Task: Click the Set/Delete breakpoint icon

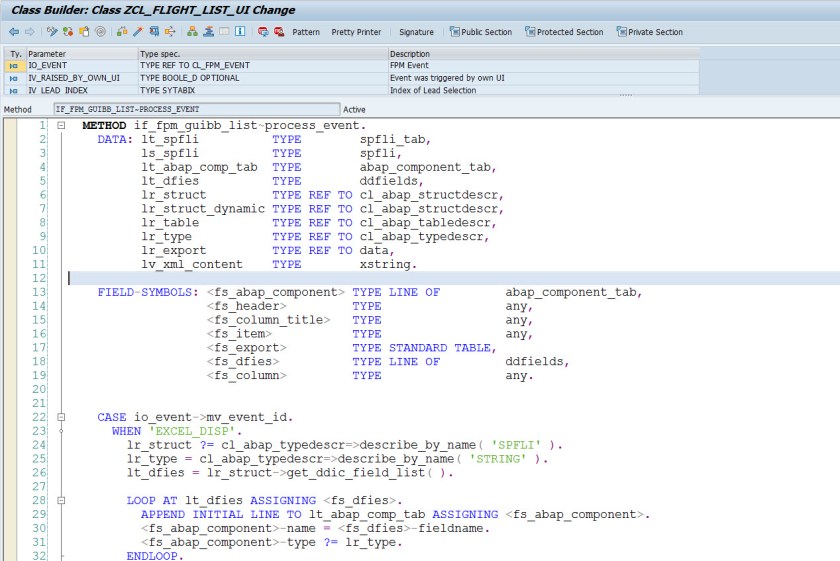Action: click(x=263, y=32)
